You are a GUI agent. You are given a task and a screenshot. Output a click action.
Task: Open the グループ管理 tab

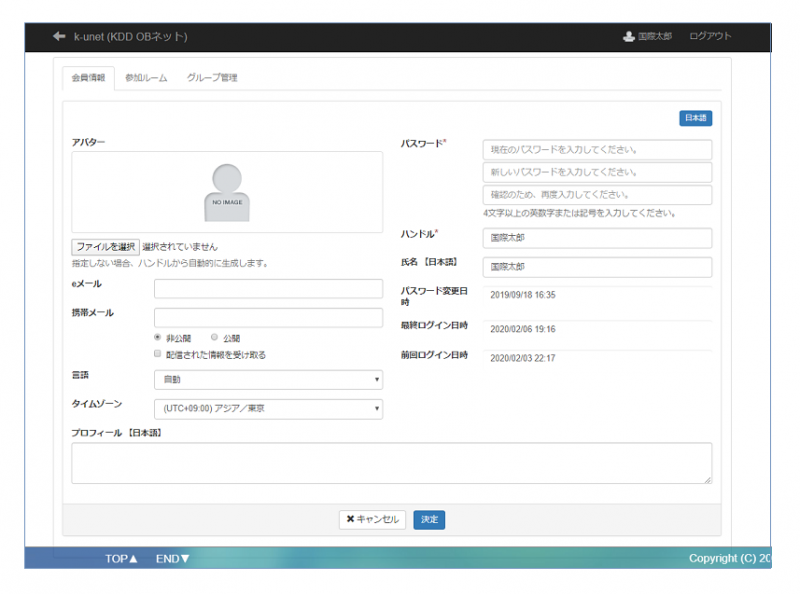pyautogui.click(x=212, y=78)
